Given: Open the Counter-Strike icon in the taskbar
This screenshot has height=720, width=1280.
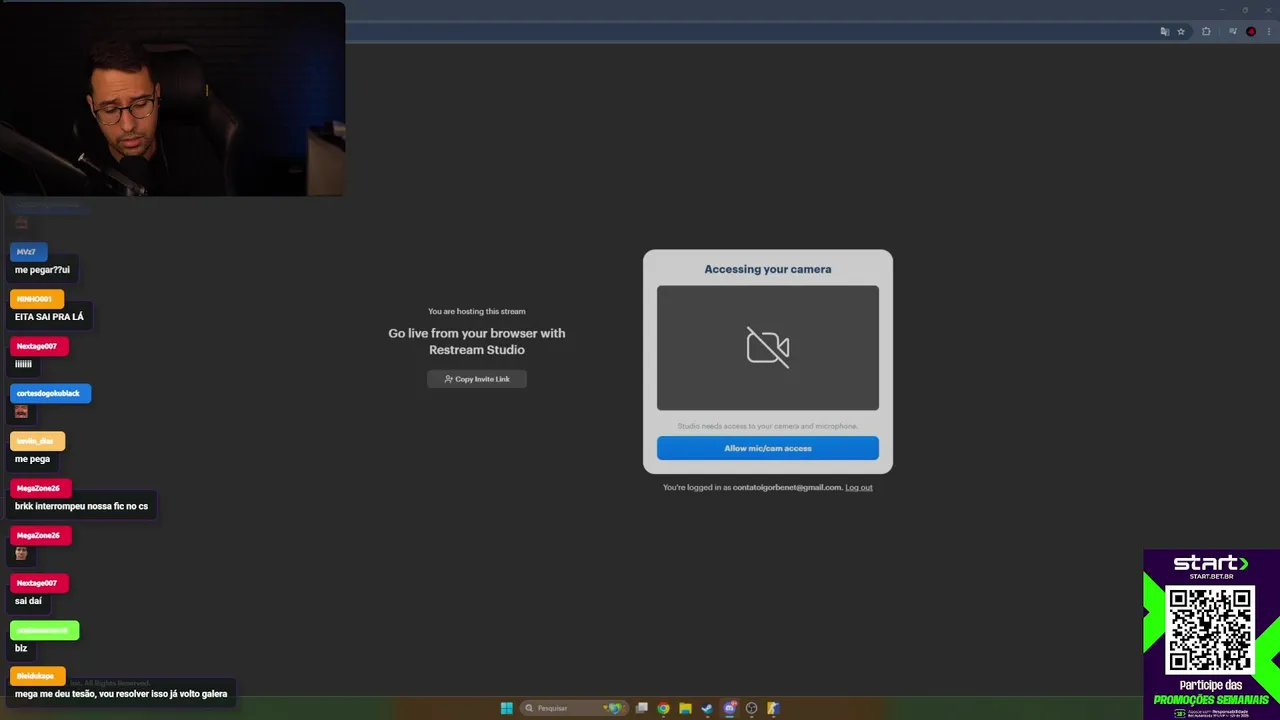Looking at the screenshot, I should [x=773, y=708].
